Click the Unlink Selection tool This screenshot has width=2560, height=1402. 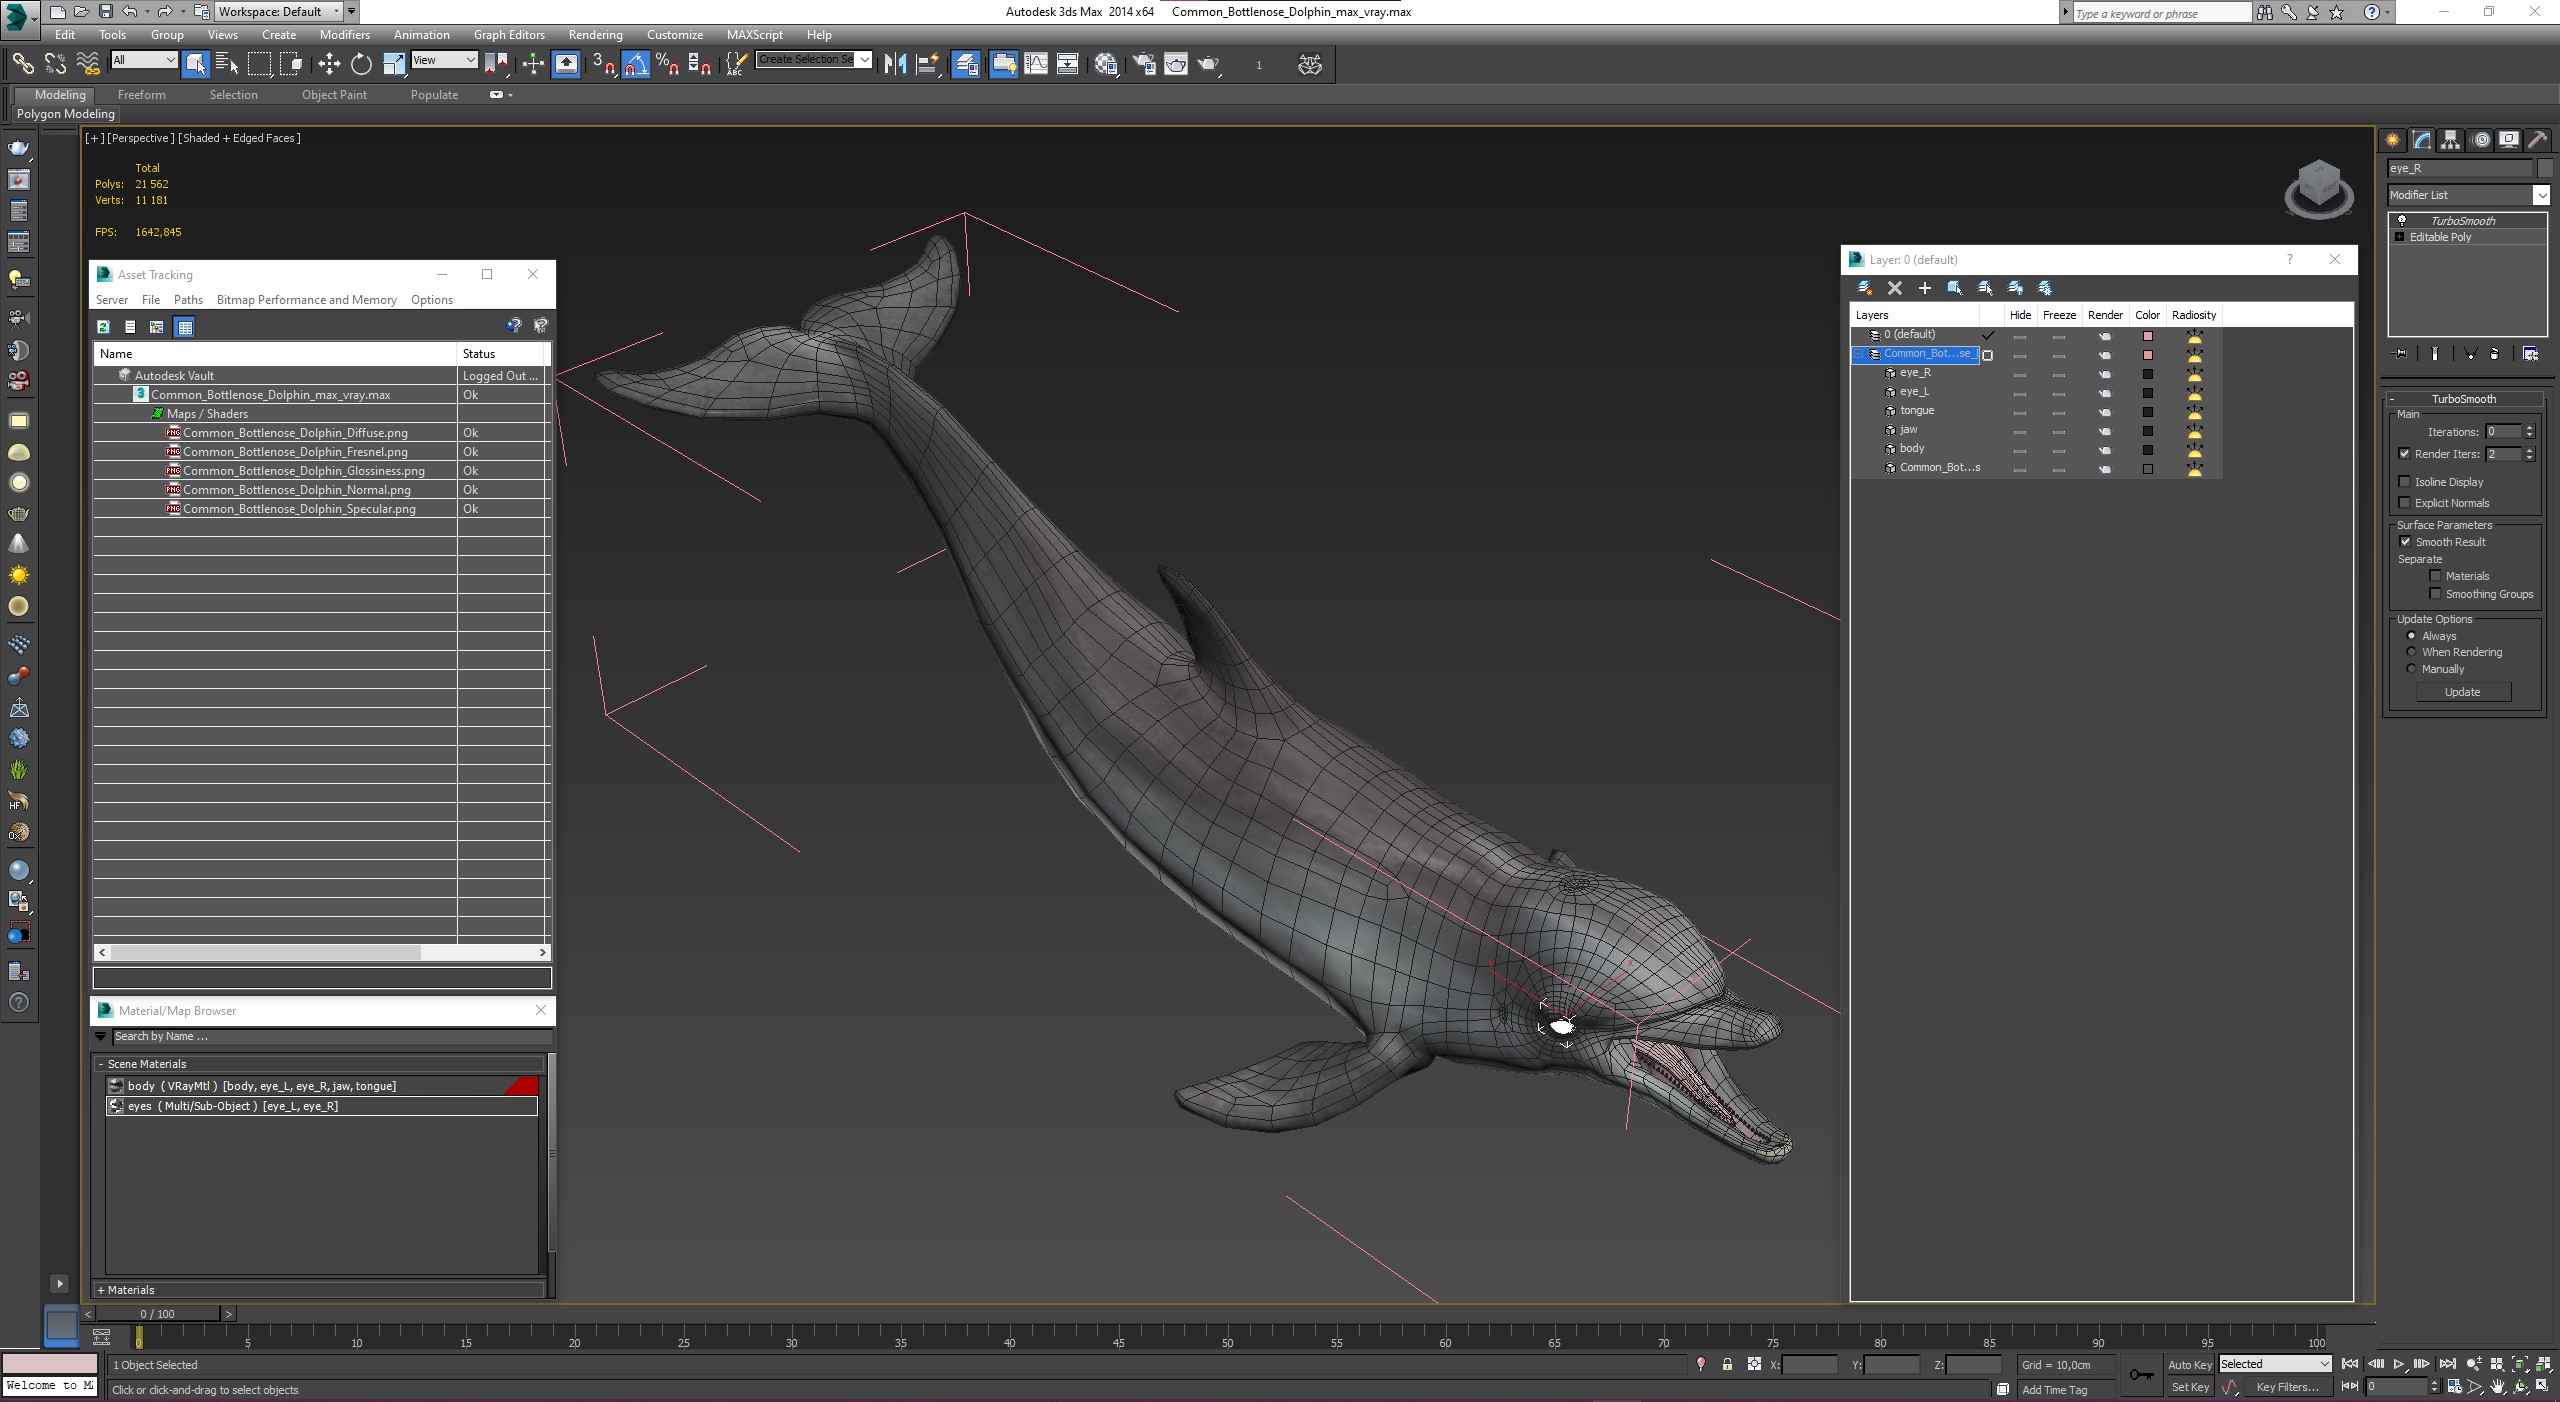[x=55, y=64]
